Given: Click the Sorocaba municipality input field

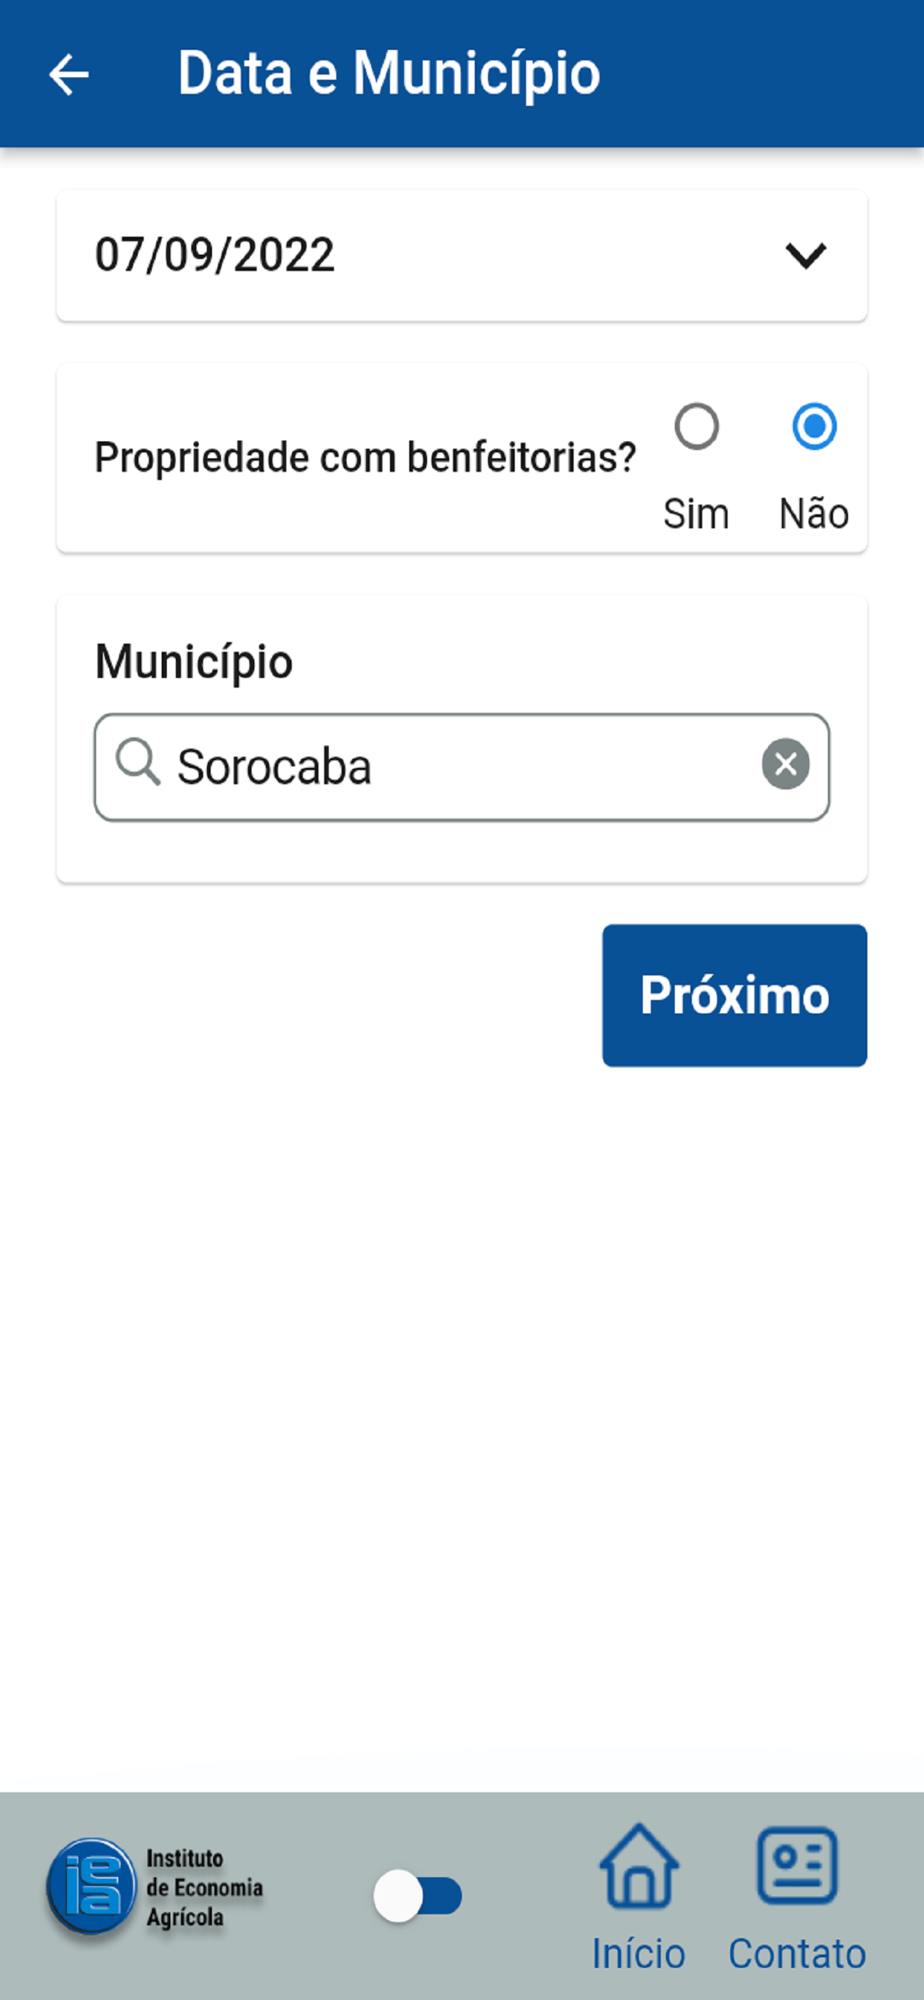Looking at the screenshot, I should (x=462, y=767).
